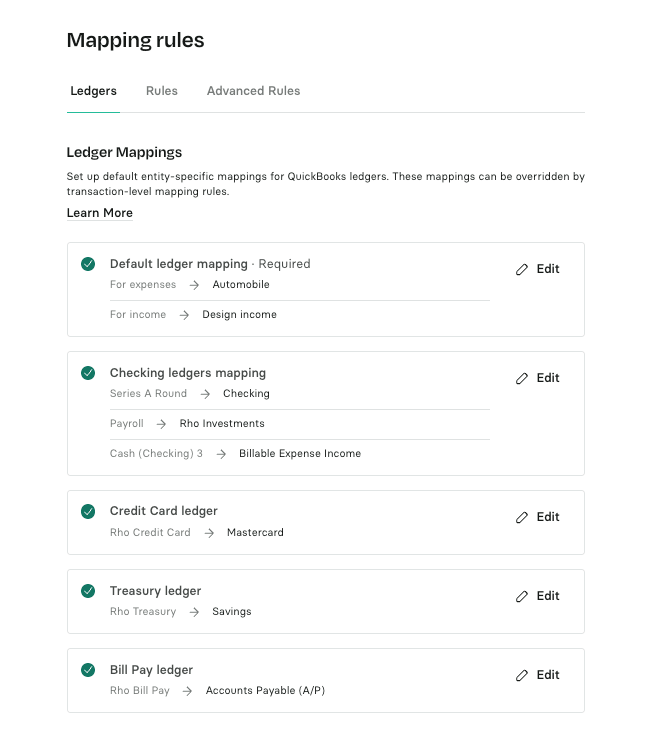
Task: Click the green checkmark beside Checking ledgers mapping
Action: pos(88,373)
